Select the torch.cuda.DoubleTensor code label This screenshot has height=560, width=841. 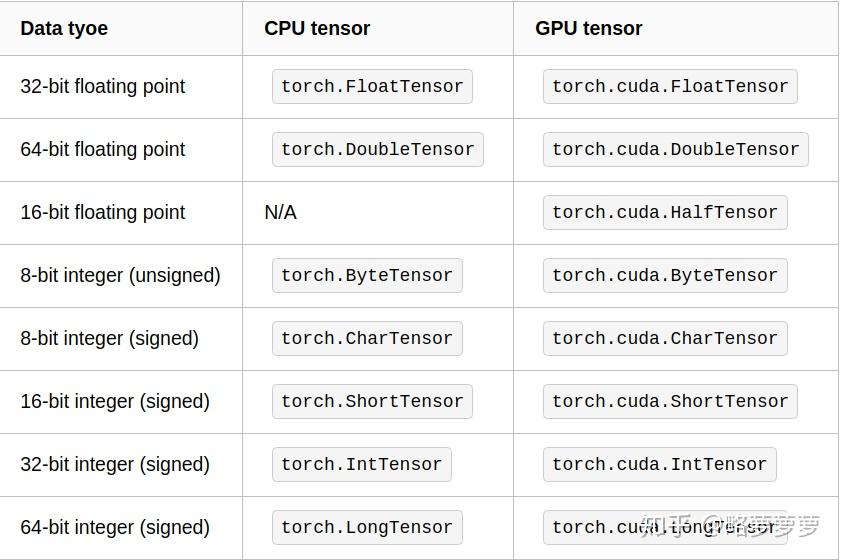[675, 149]
